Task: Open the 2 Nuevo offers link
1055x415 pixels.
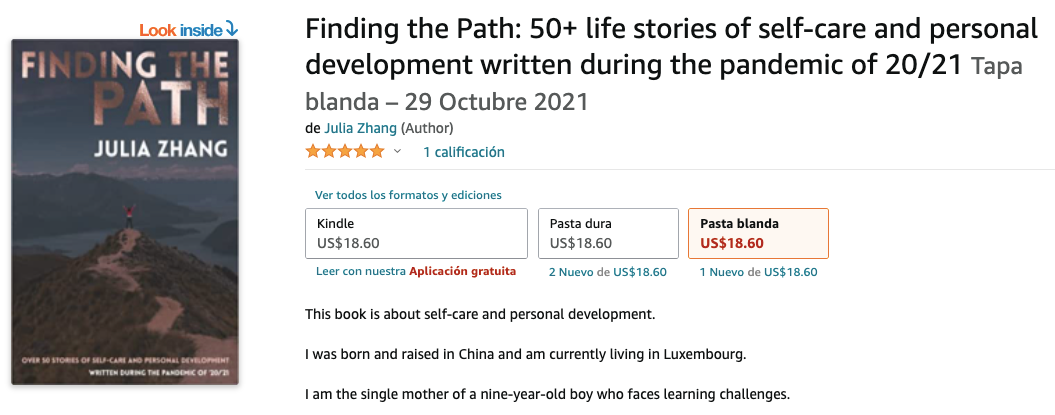Action: pyautogui.click(x=571, y=272)
